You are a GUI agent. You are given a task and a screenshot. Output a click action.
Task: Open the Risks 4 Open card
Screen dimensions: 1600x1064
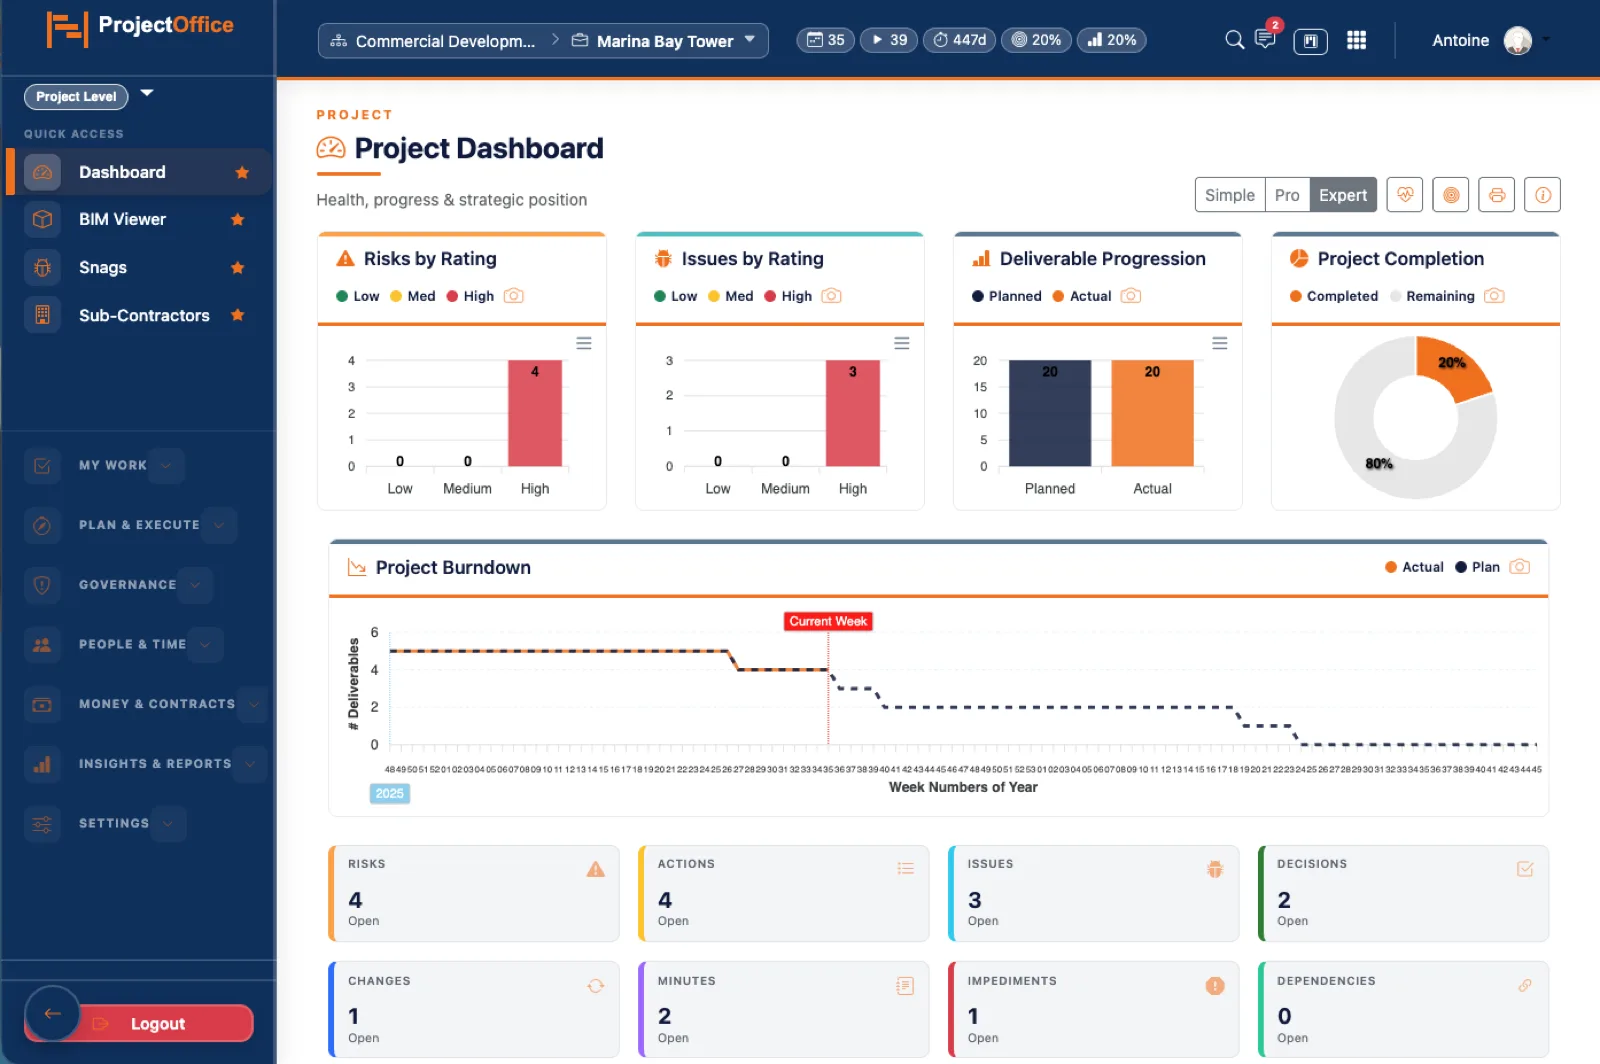click(473, 893)
